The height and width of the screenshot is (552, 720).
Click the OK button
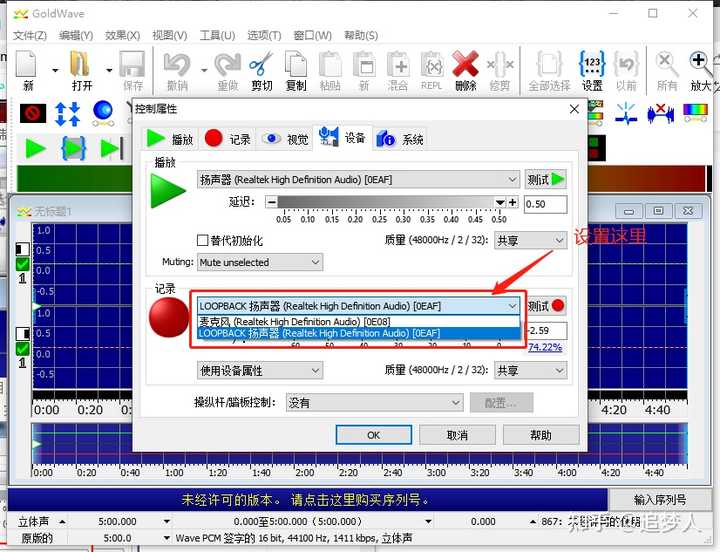(374, 435)
